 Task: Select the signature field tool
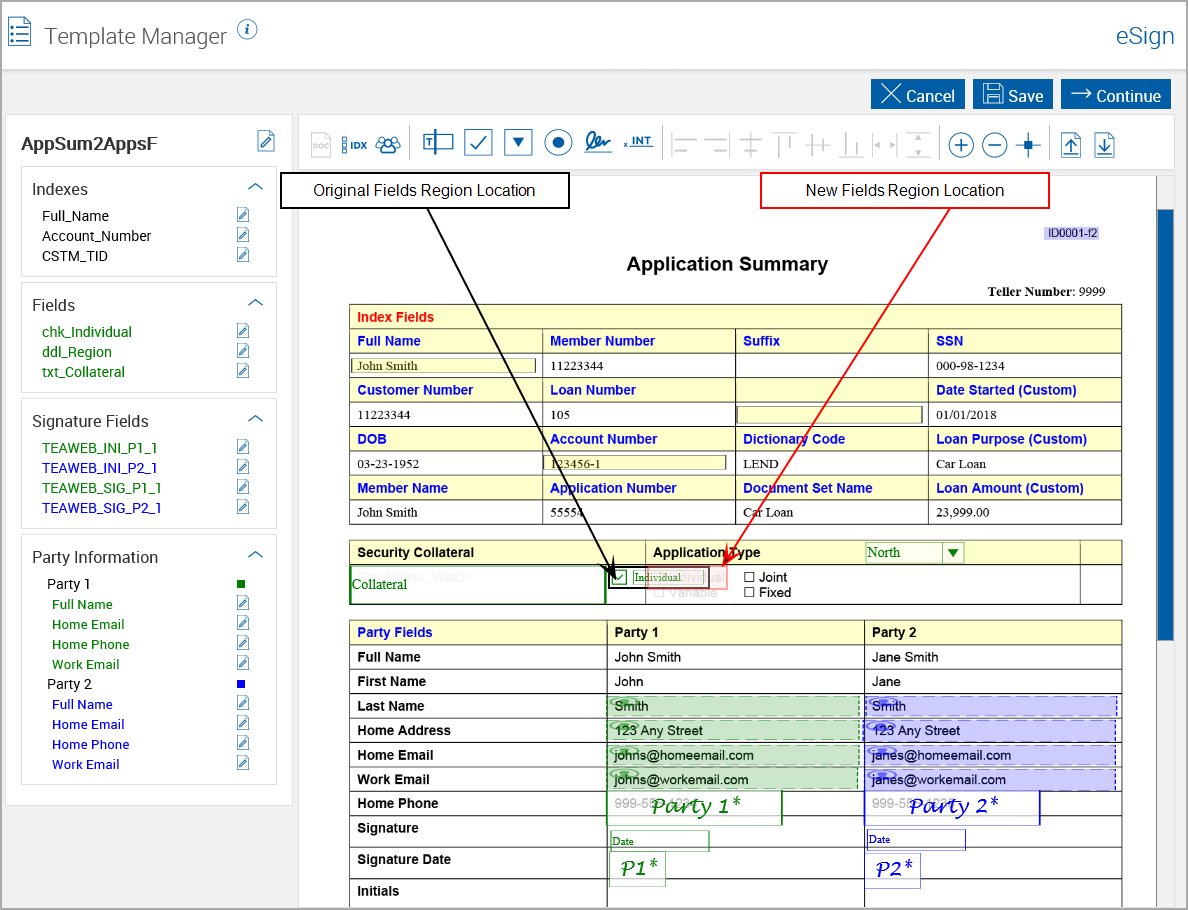click(598, 142)
